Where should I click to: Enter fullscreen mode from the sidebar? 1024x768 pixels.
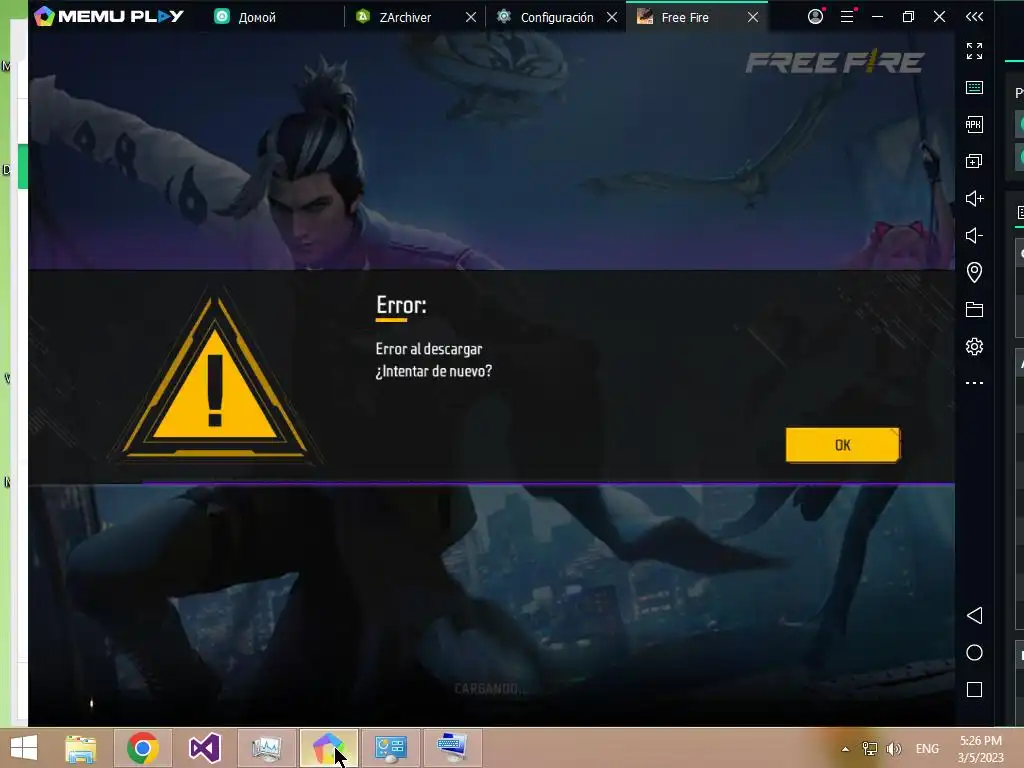tap(974, 51)
